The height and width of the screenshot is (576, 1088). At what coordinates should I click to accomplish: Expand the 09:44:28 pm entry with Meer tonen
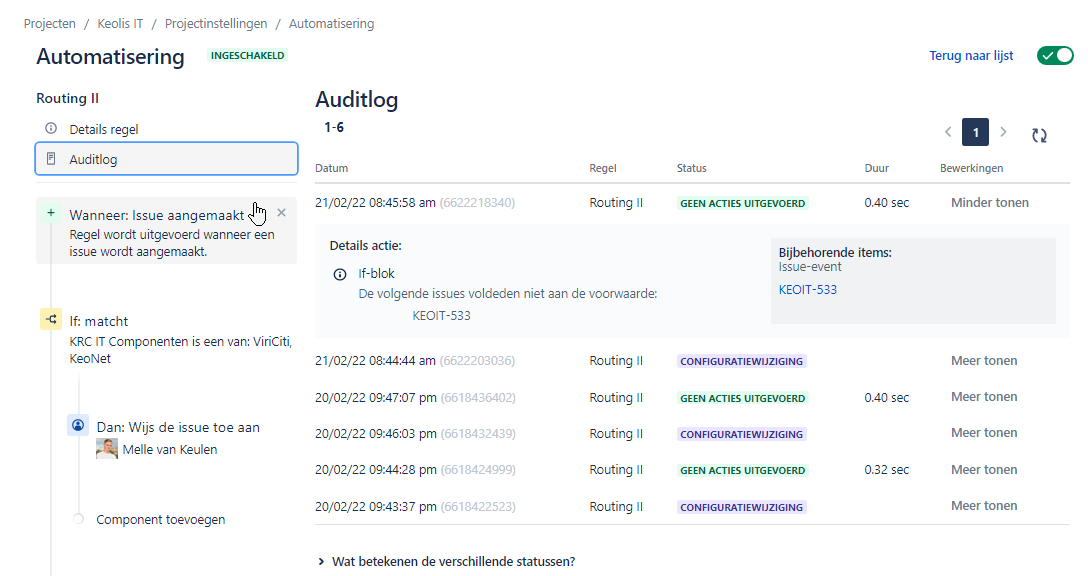click(984, 470)
